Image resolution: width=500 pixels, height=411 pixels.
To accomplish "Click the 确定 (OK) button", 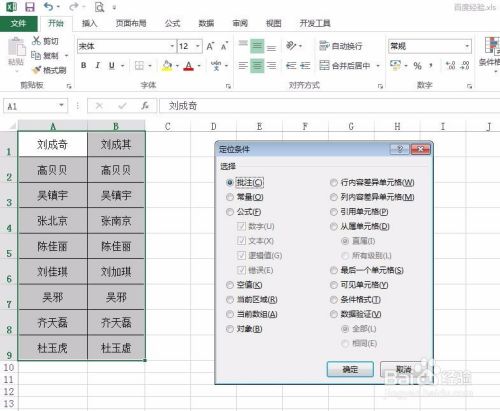I will (x=350, y=369).
